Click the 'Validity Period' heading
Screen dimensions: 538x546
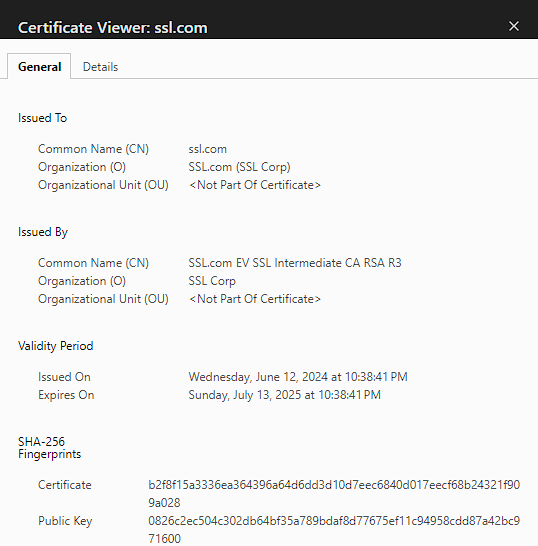point(56,346)
